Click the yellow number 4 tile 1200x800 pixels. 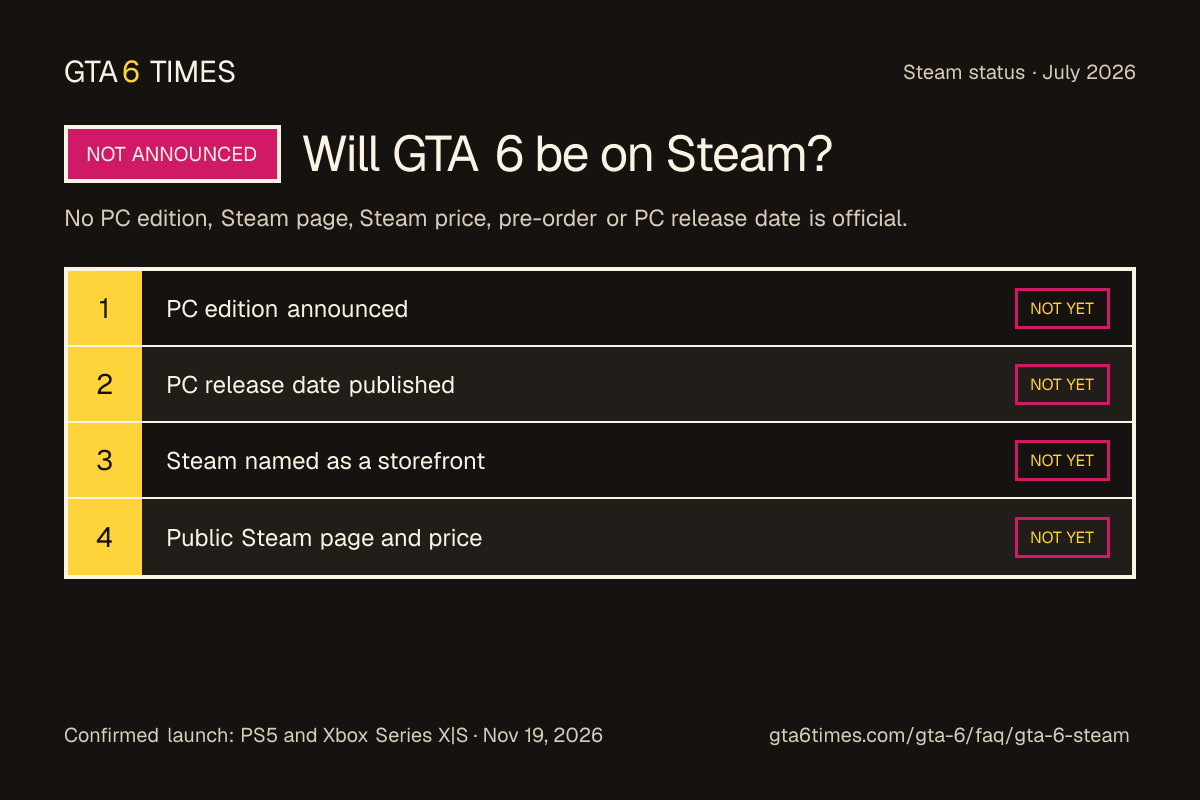coord(104,537)
